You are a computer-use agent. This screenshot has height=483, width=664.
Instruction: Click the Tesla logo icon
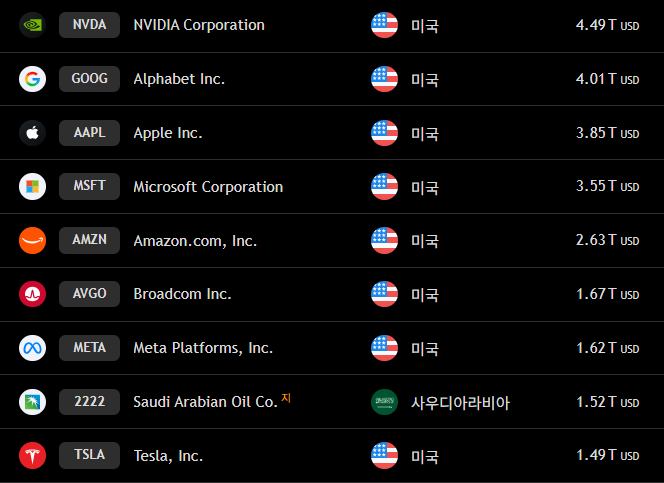coord(33,456)
